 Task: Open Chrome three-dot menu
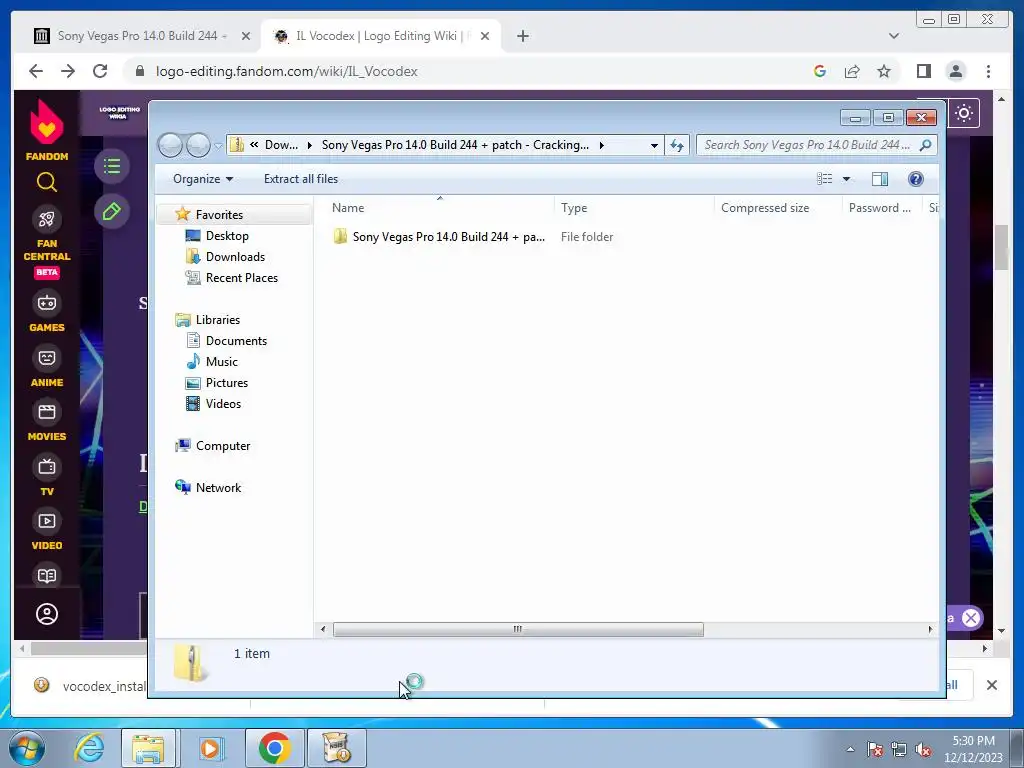coord(988,71)
